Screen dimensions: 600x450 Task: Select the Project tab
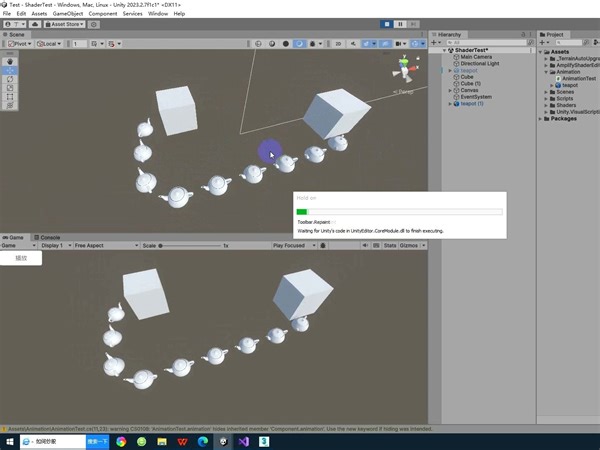[x=551, y=35]
